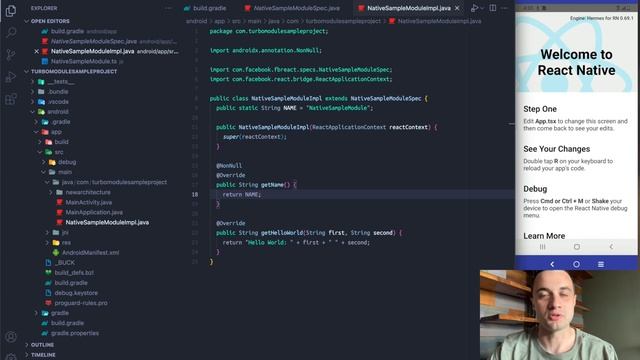Image resolution: width=640 pixels, height=360 pixels.
Task: Expand the Outline section
Action: coord(42,345)
